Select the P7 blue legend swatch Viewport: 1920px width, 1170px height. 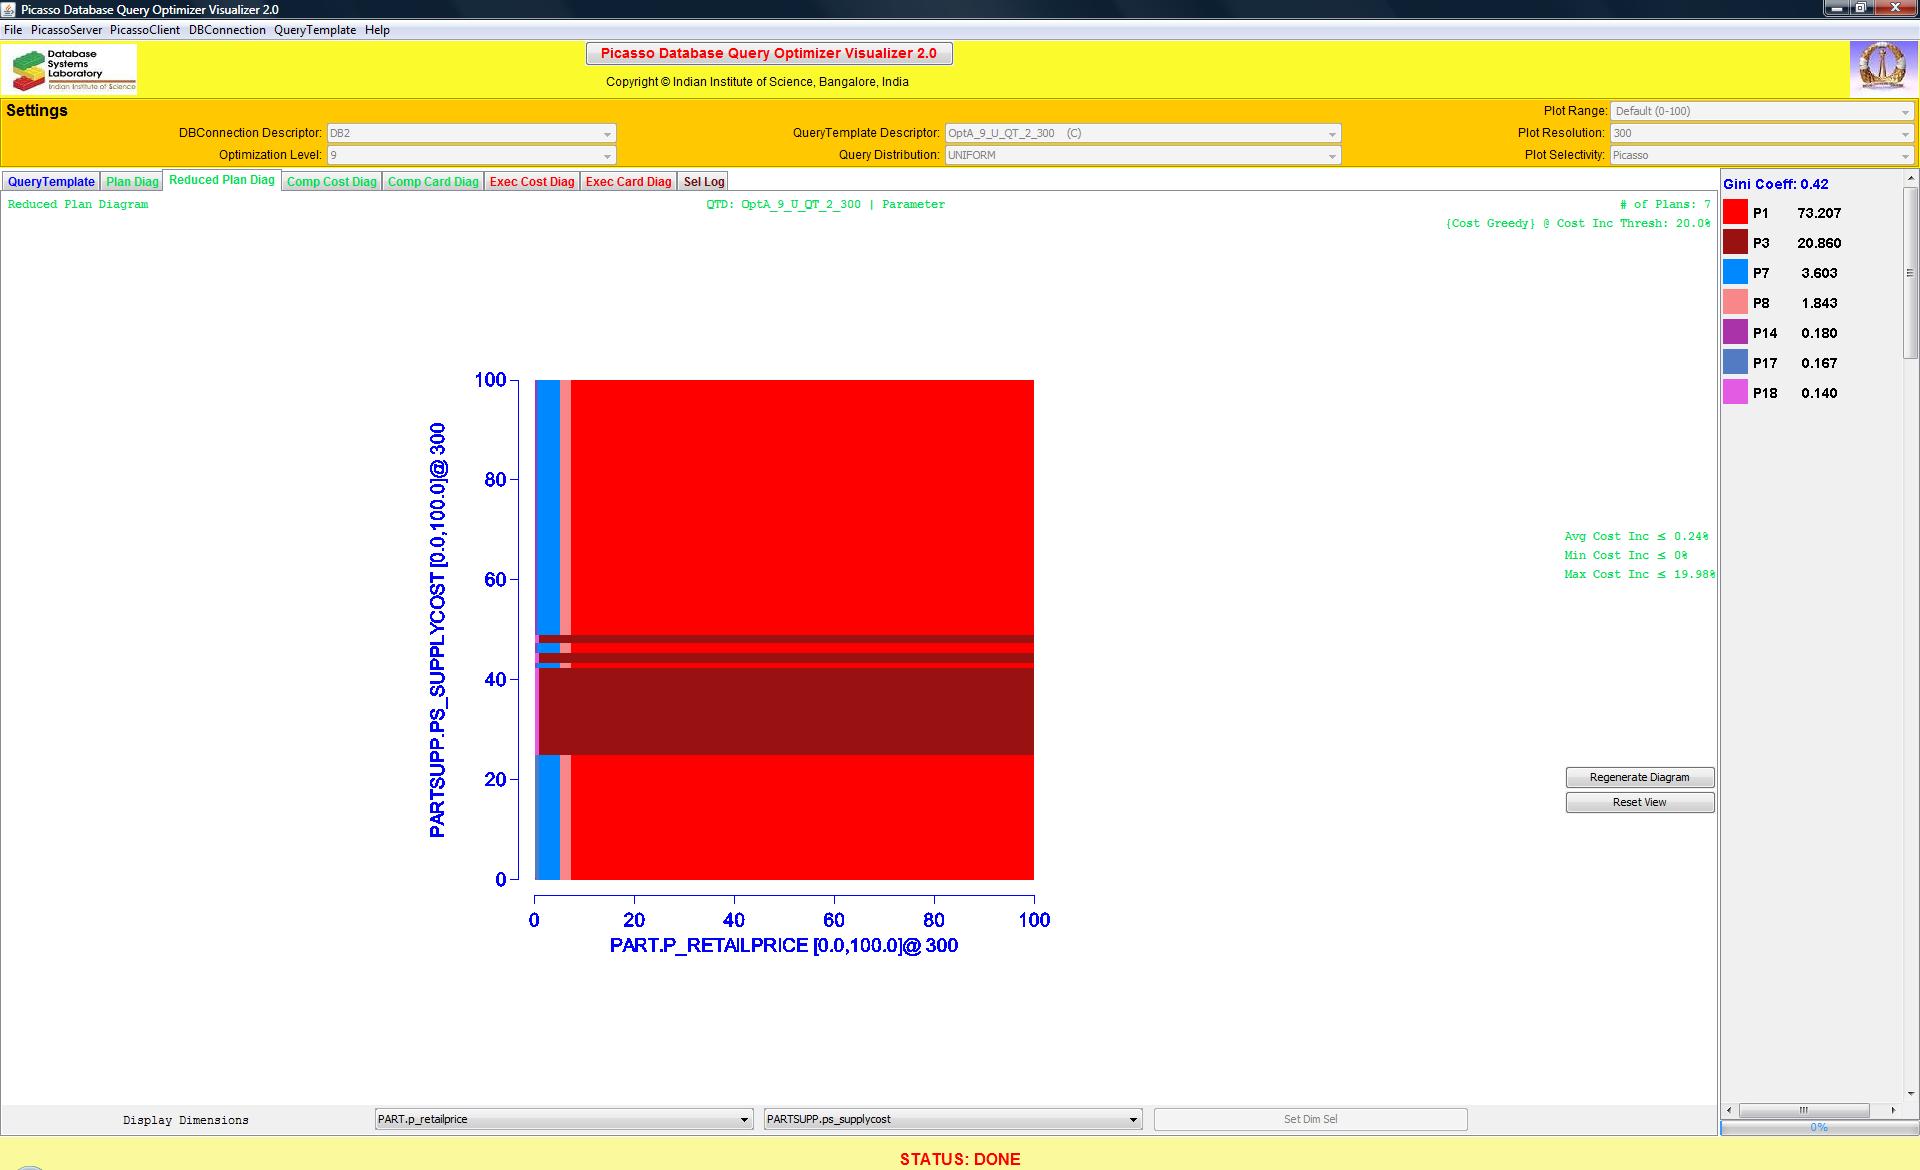(x=1735, y=273)
